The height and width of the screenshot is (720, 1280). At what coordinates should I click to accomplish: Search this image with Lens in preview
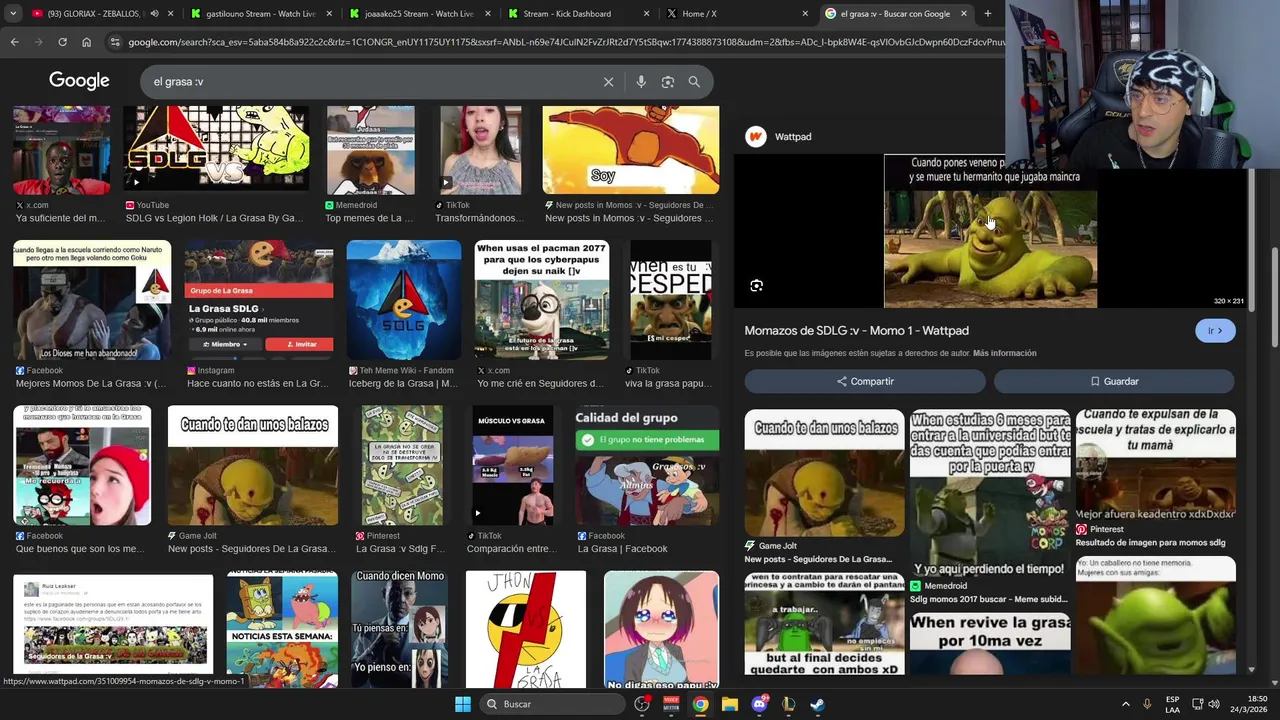pyautogui.click(x=756, y=286)
